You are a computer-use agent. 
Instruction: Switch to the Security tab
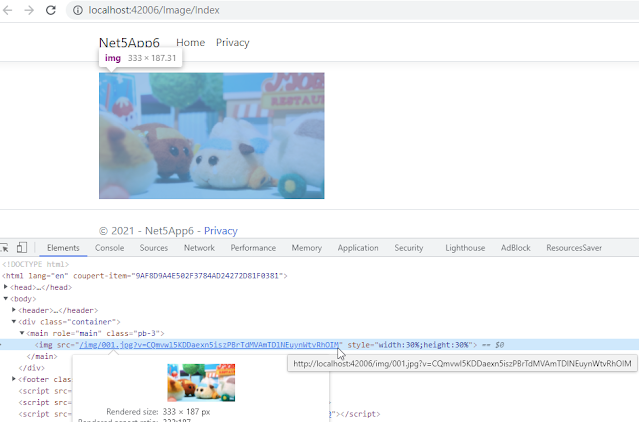click(x=409, y=248)
